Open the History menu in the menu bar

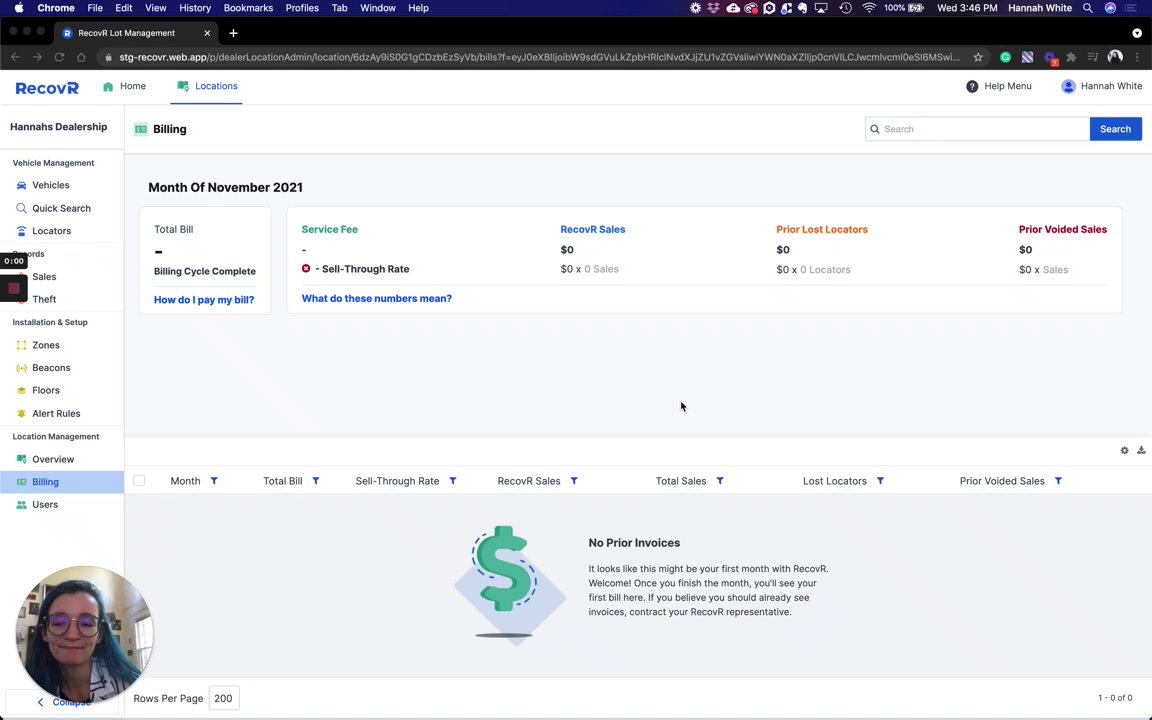[x=195, y=8]
